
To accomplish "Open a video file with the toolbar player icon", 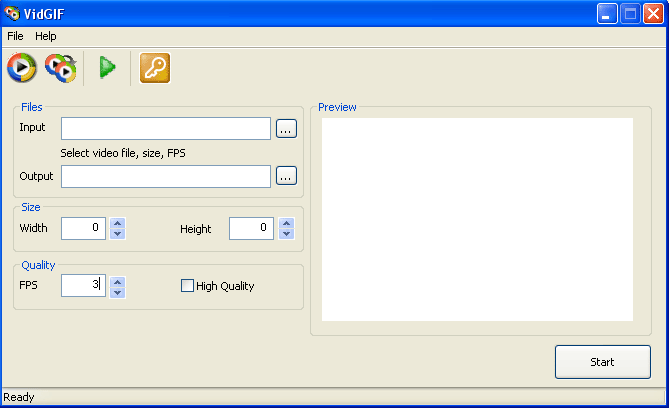I will tap(22, 67).
